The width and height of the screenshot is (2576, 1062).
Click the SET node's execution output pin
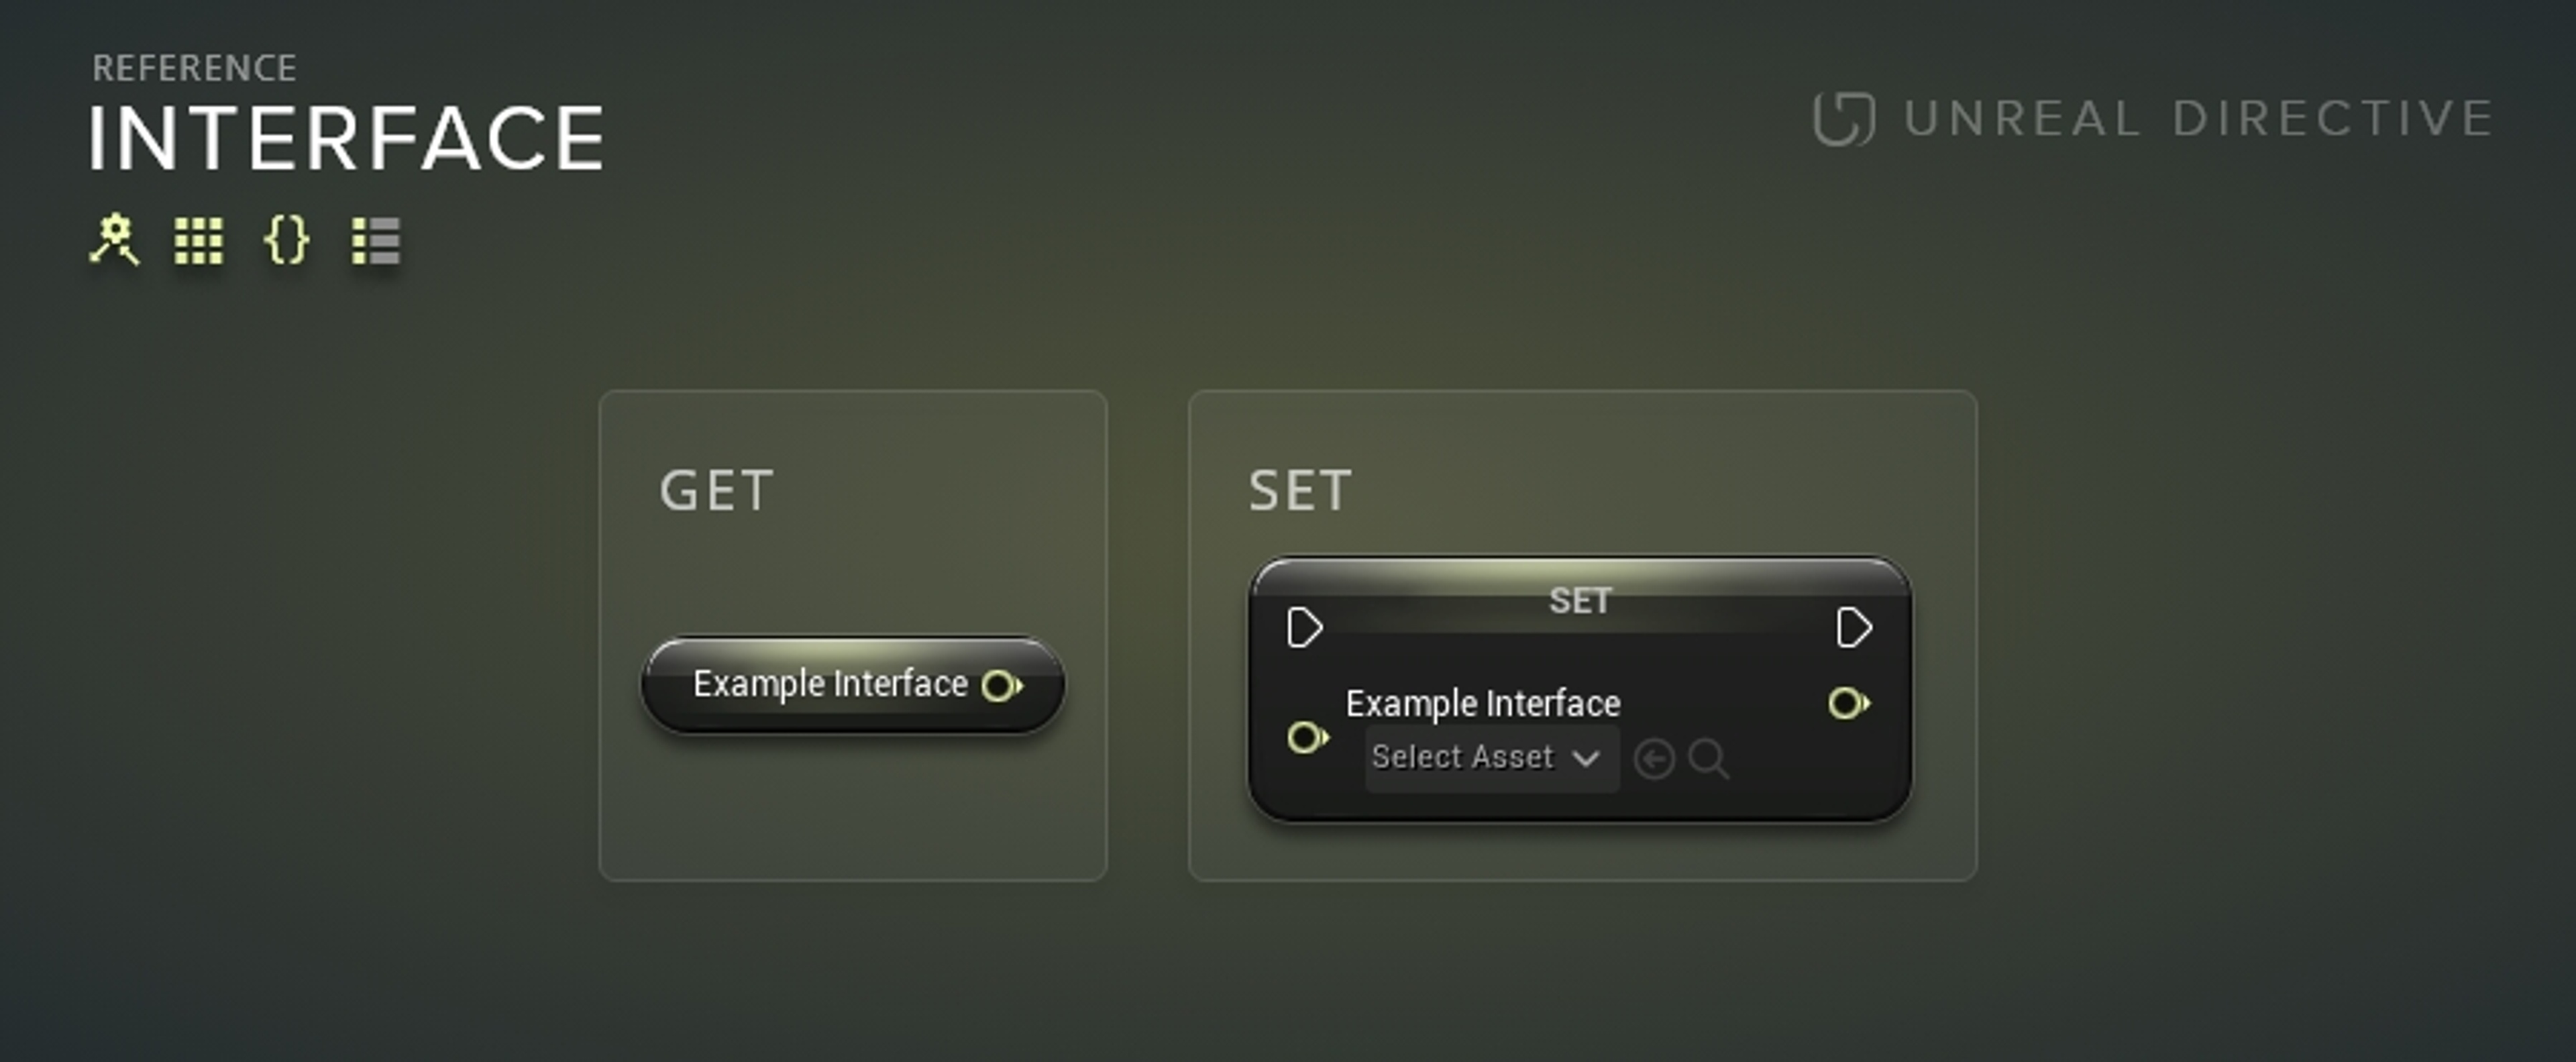coord(1853,628)
